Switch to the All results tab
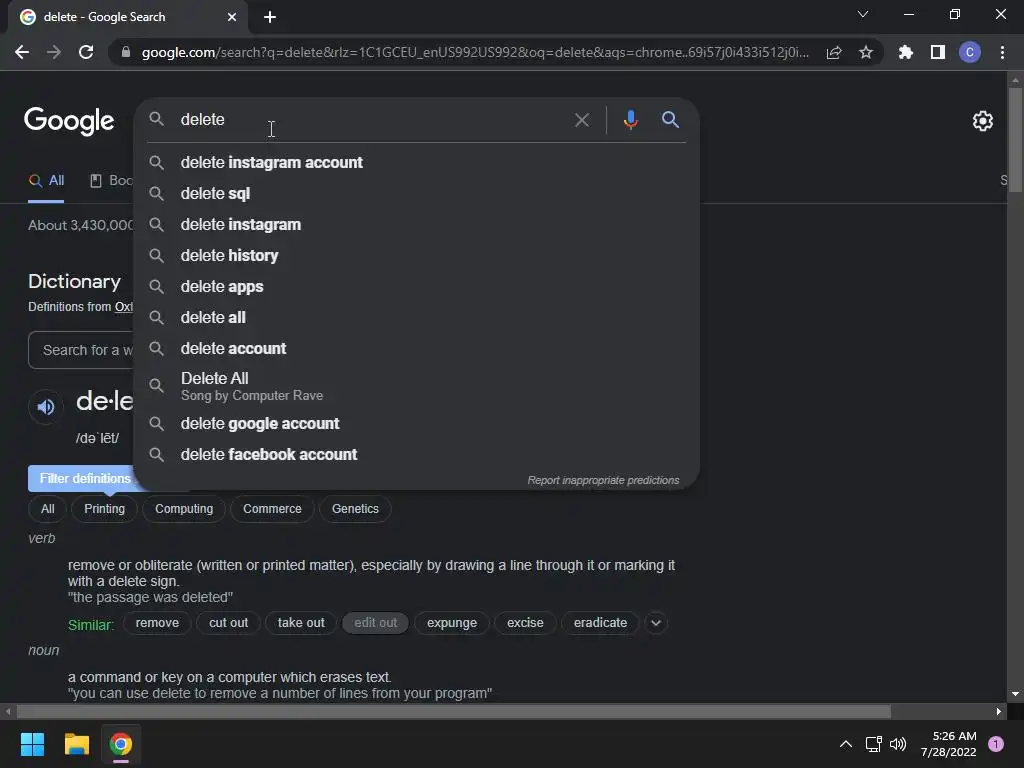 [x=46, y=181]
